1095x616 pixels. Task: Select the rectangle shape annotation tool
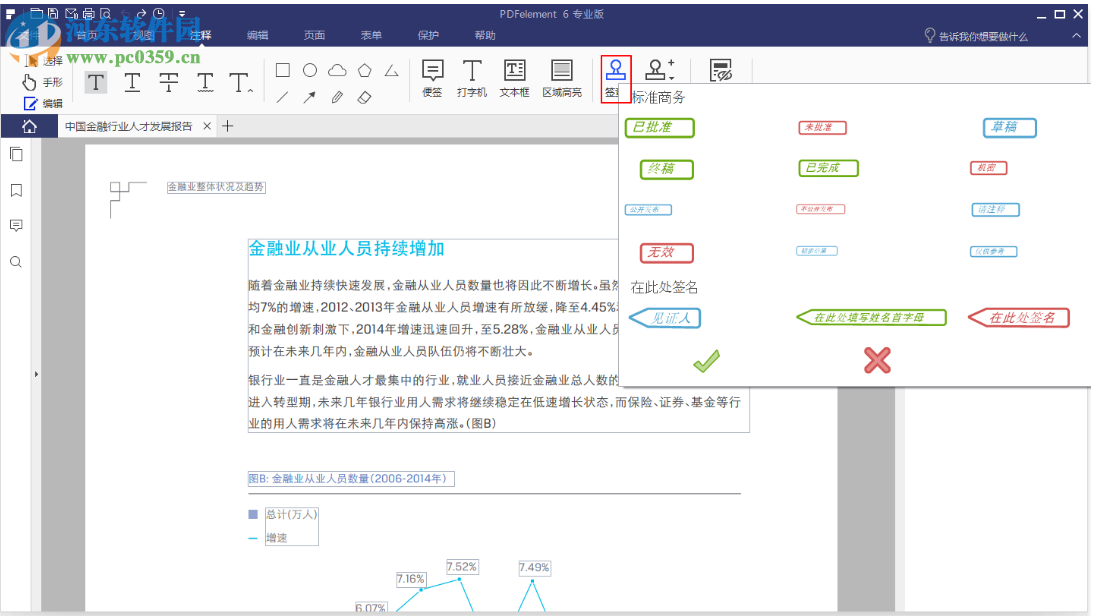pos(281,70)
